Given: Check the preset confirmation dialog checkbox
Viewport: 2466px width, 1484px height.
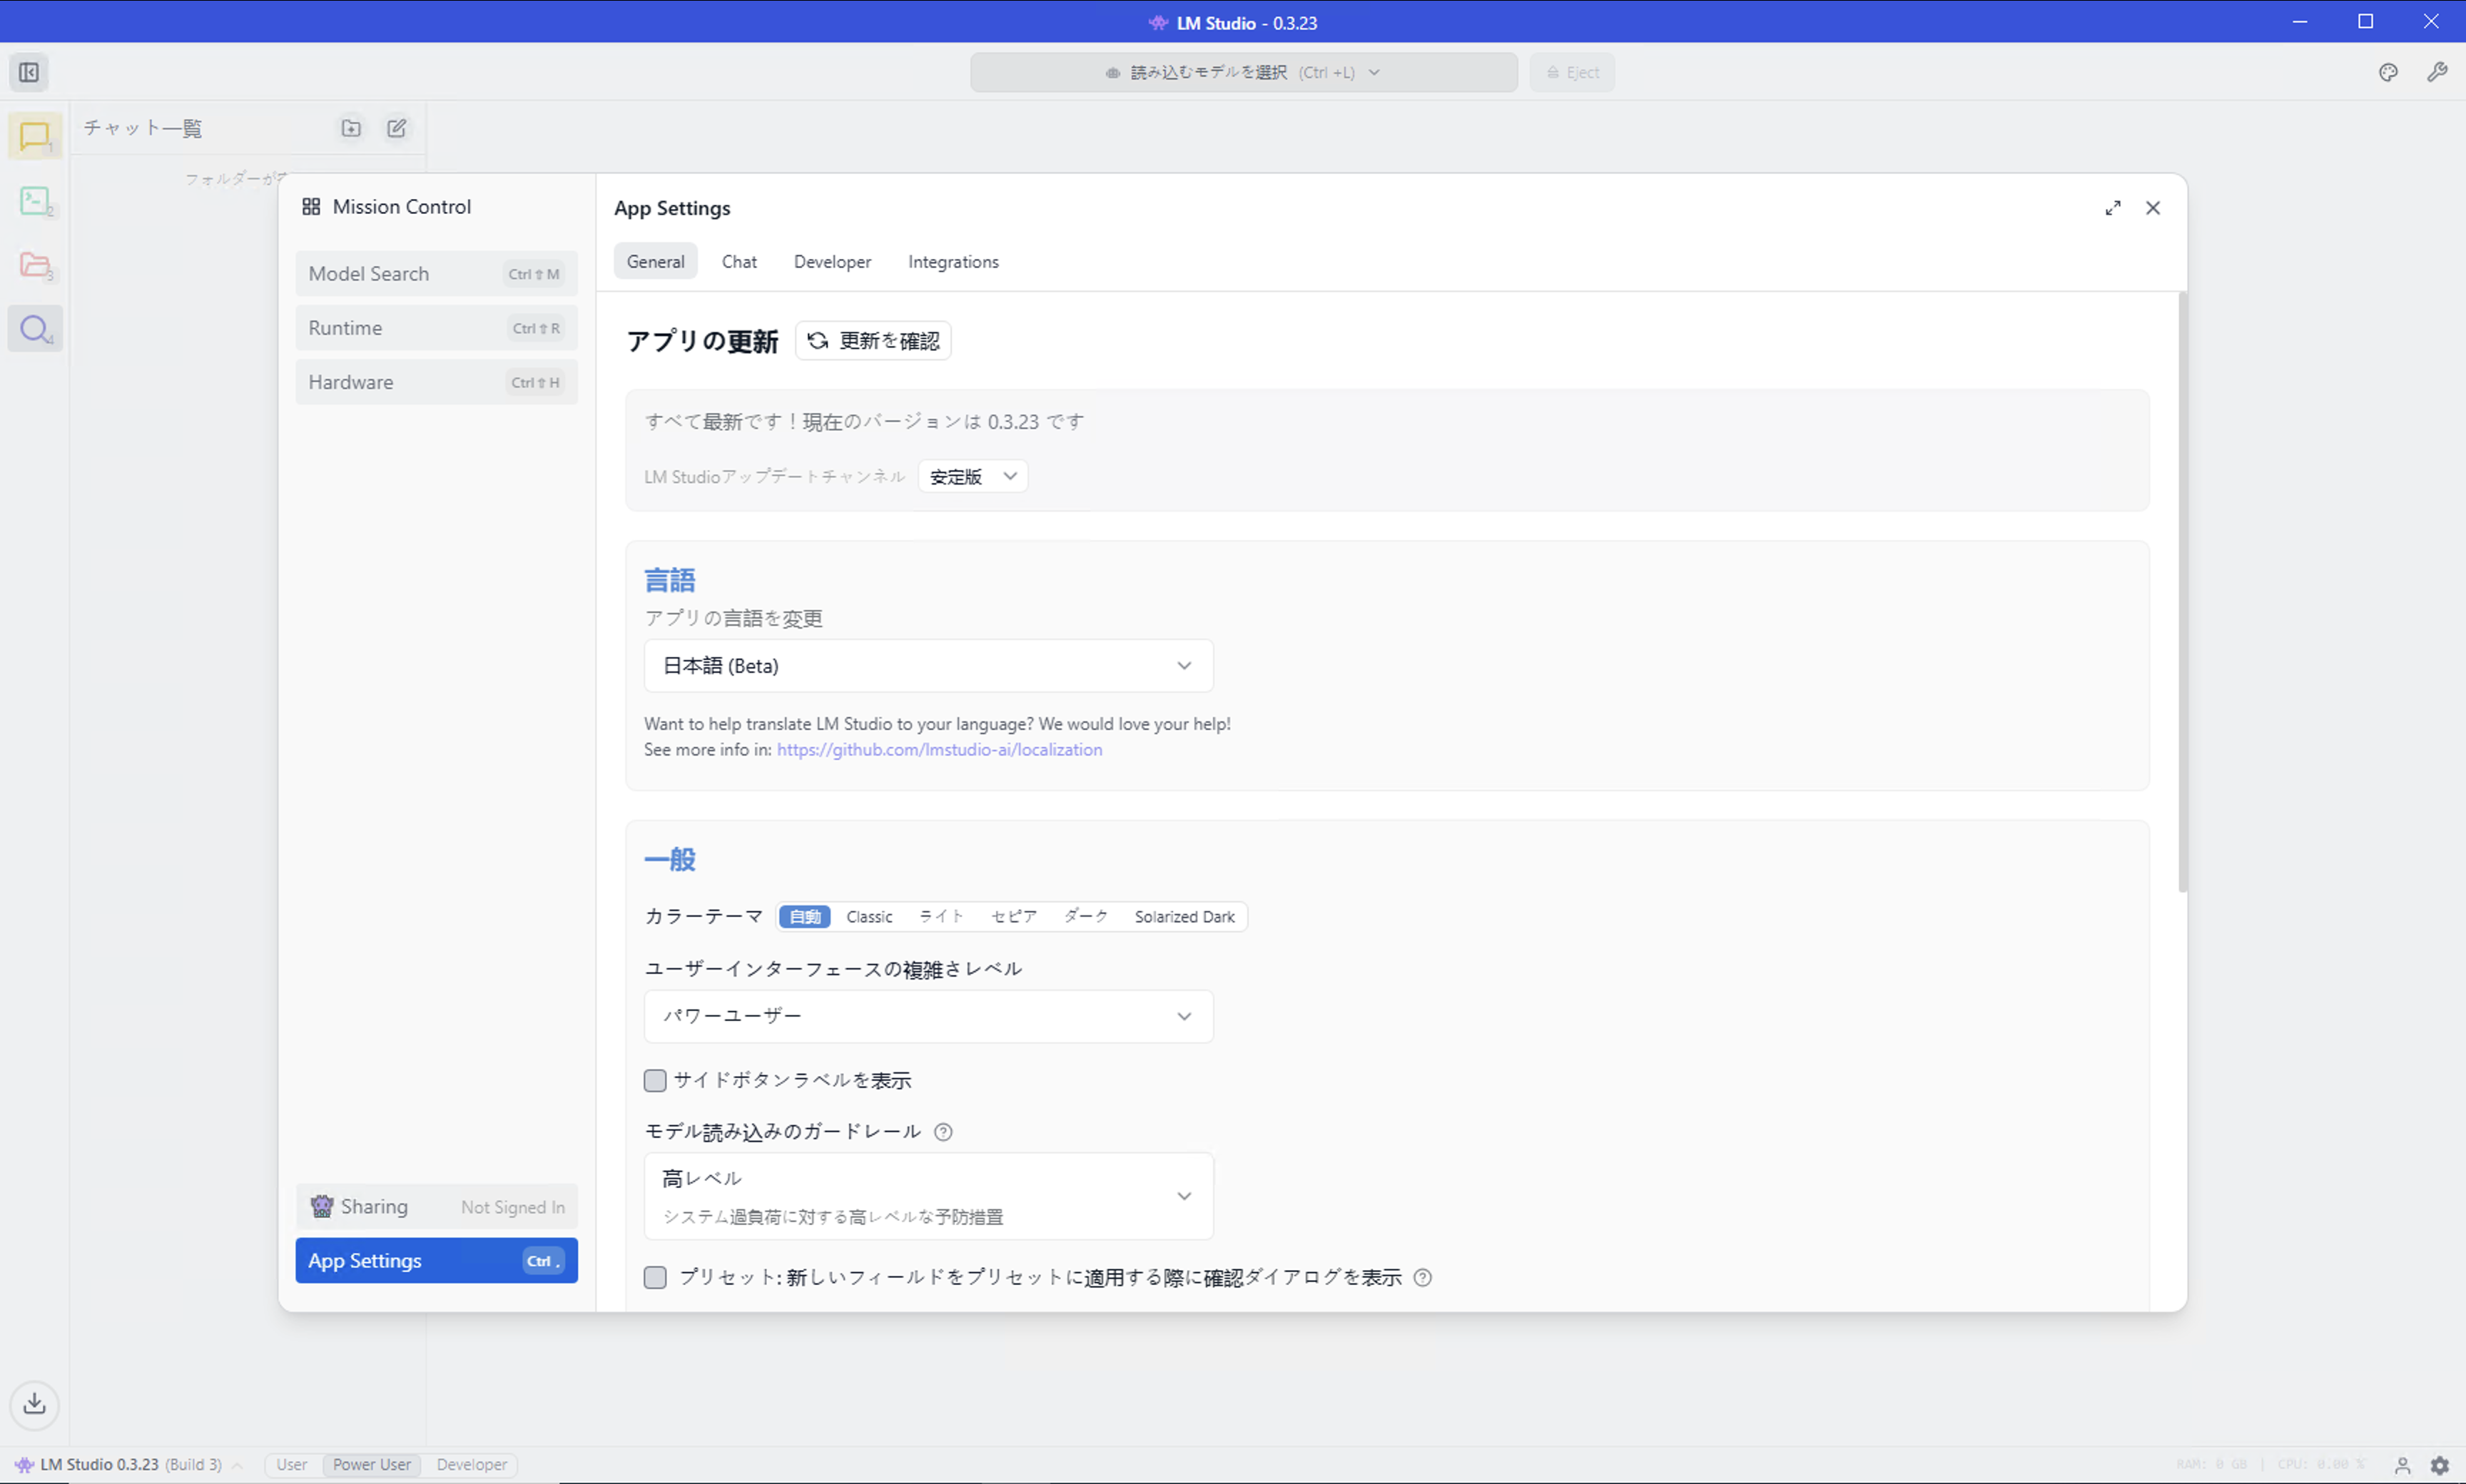Looking at the screenshot, I should tap(655, 1277).
